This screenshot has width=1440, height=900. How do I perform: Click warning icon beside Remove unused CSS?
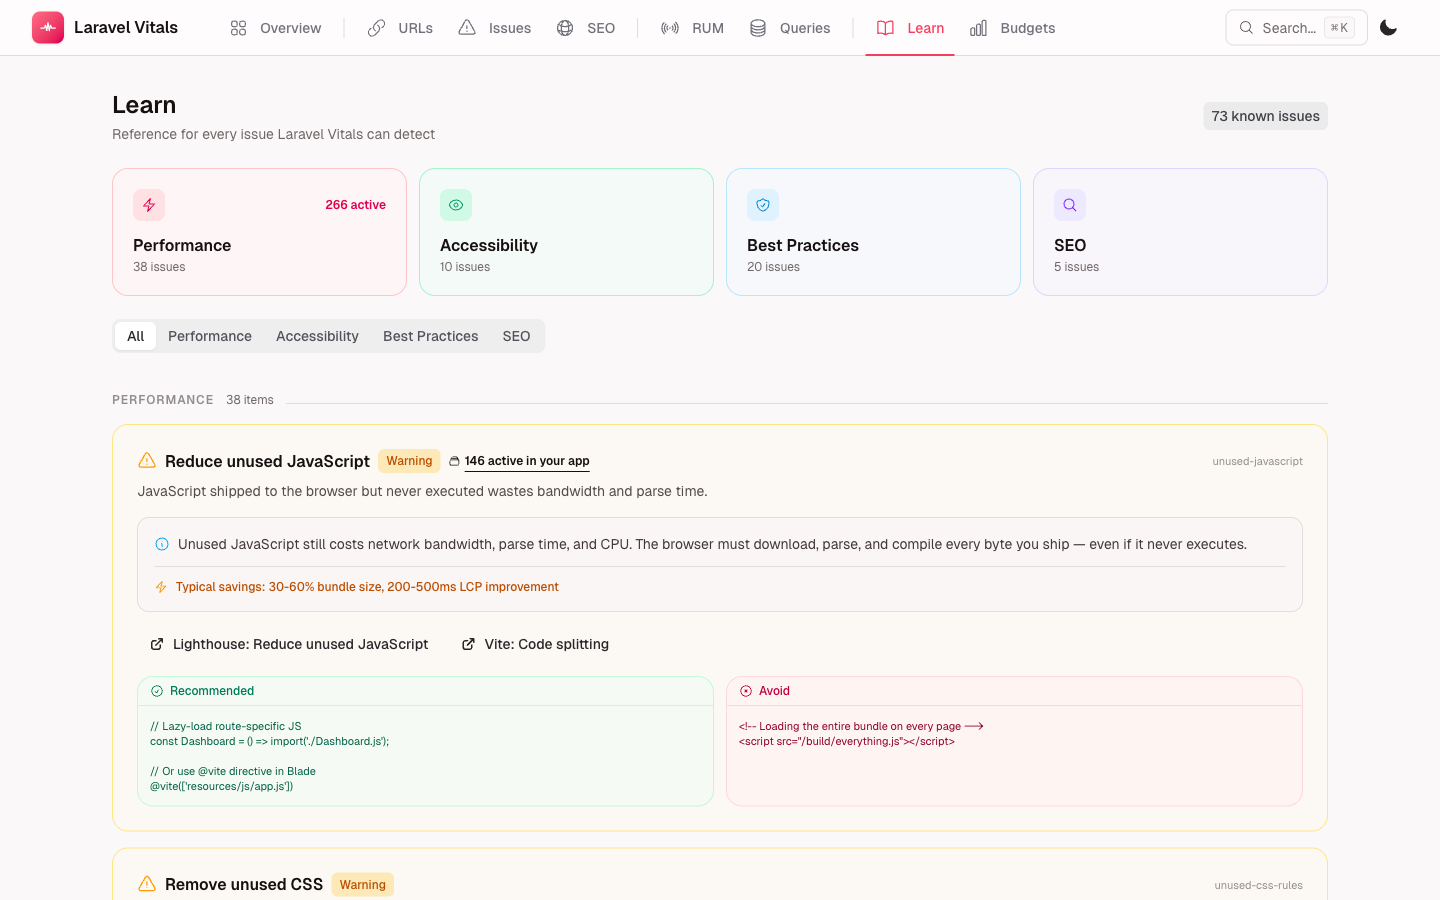click(147, 884)
